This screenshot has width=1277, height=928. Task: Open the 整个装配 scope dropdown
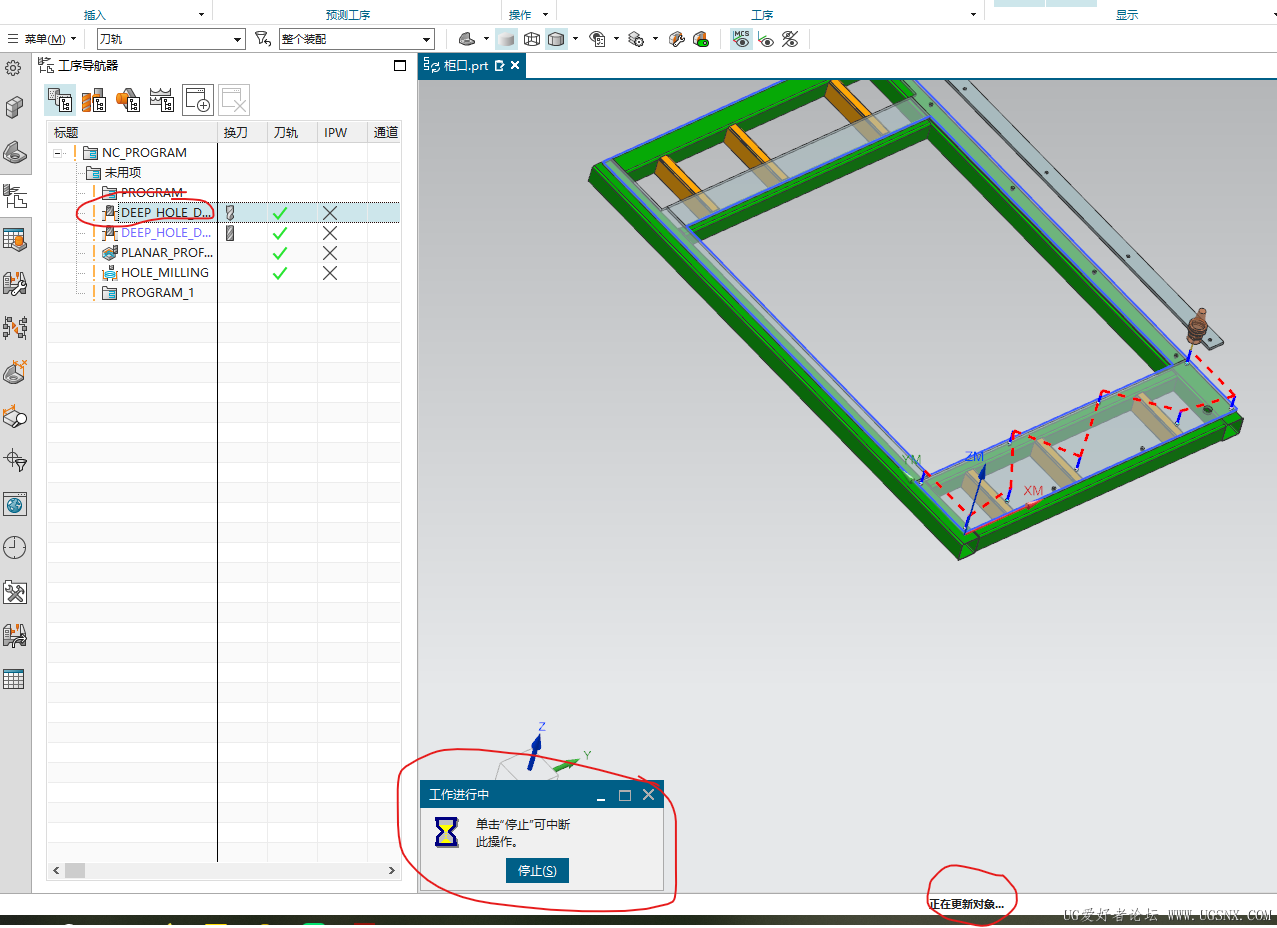click(x=357, y=39)
